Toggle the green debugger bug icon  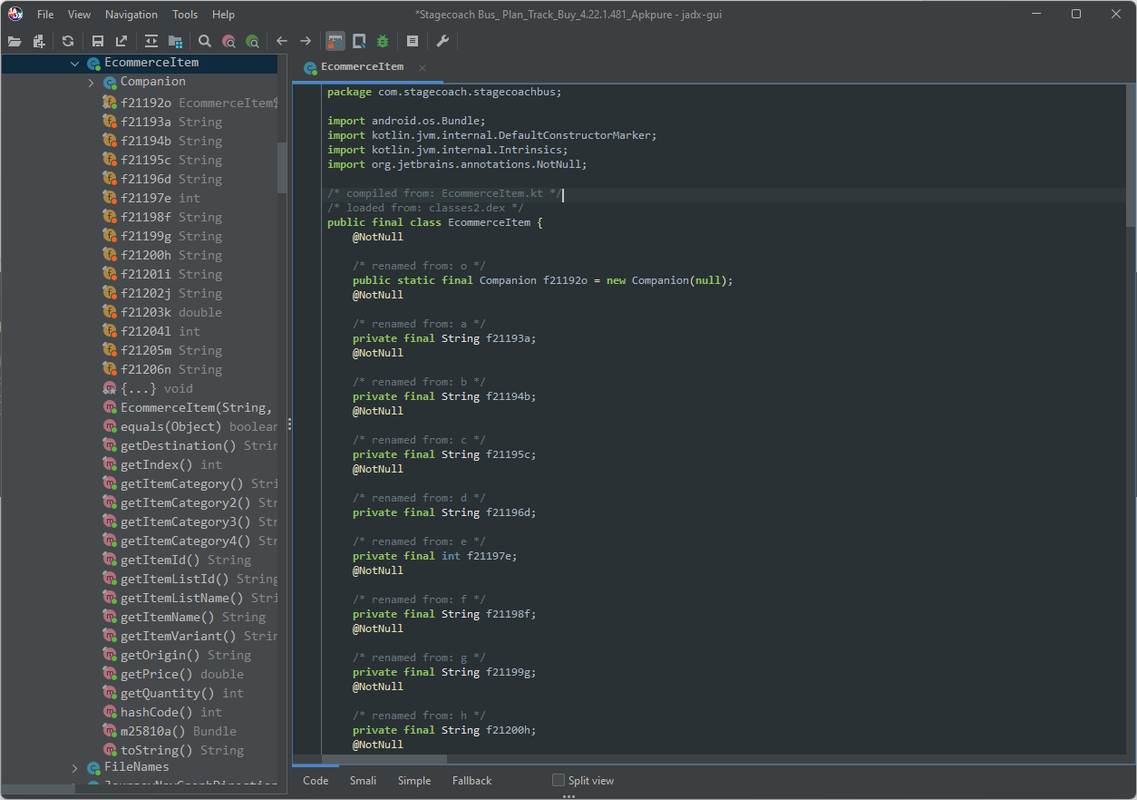pos(382,40)
